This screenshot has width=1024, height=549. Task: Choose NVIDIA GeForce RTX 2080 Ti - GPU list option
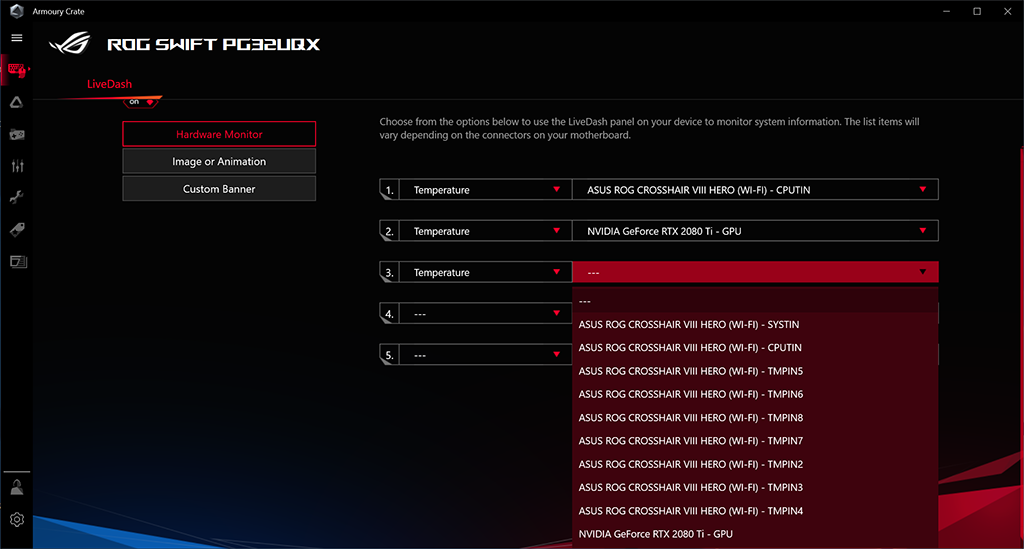pyautogui.click(x=755, y=534)
